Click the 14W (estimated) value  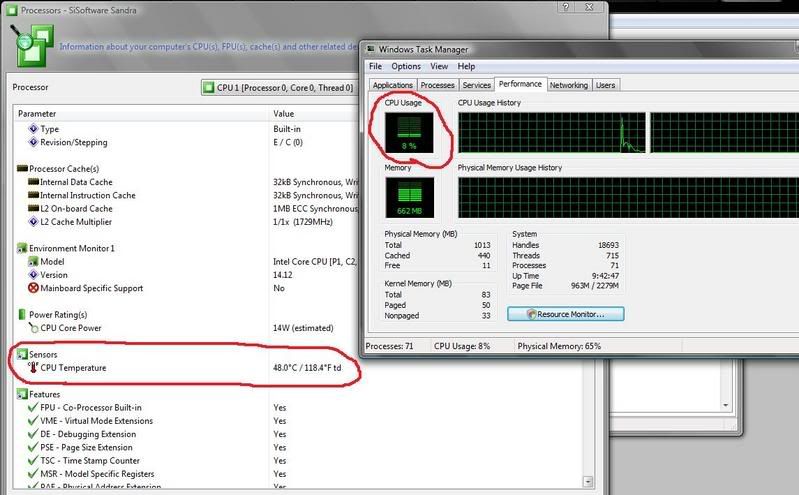pos(303,328)
